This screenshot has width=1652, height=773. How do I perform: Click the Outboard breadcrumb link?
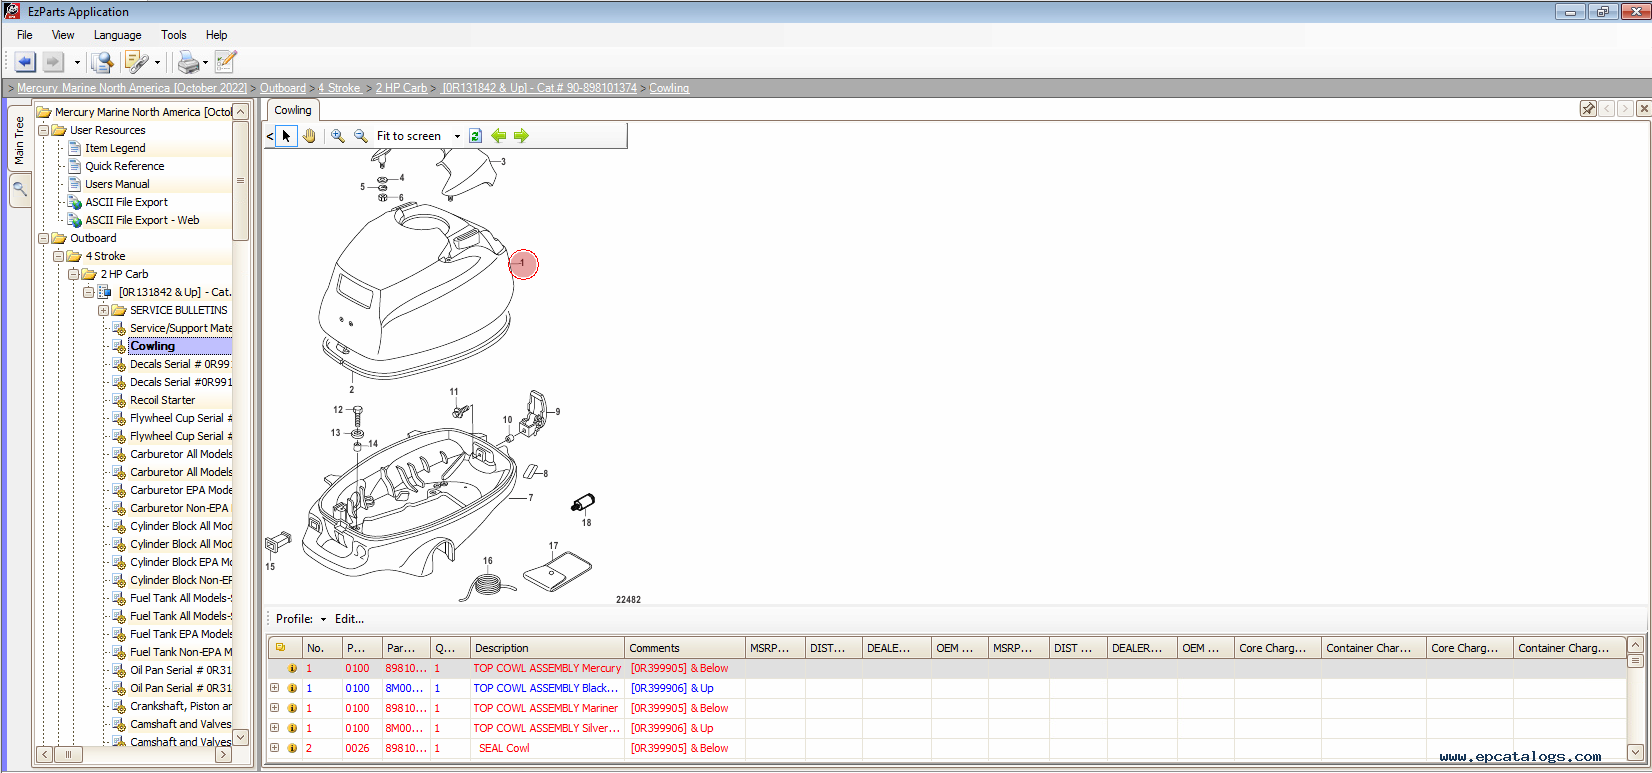[283, 88]
